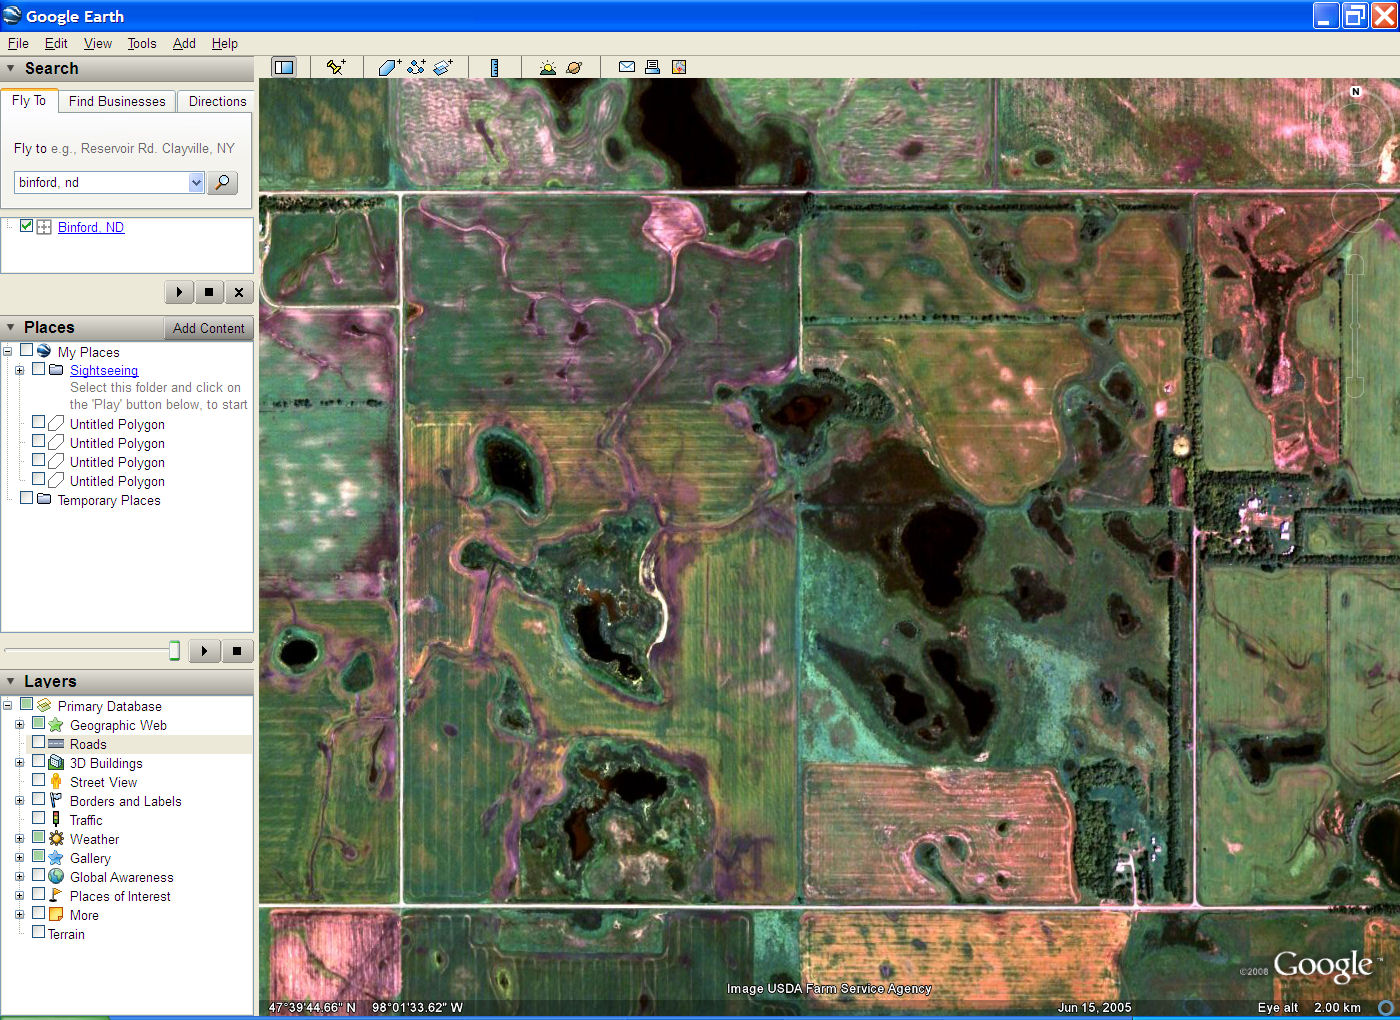Enable the Terrain layer checkbox
Screen dimensions: 1400x1020
(38, 932)
